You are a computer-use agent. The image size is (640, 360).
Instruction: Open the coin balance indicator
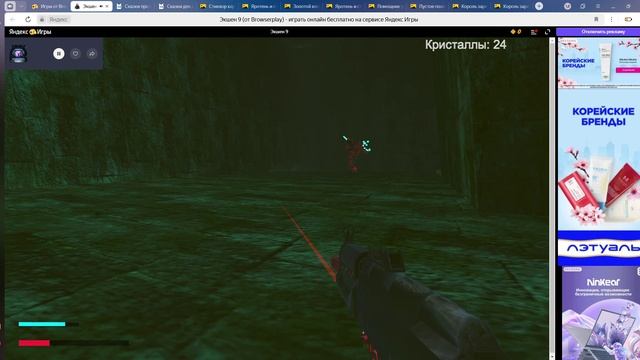click(516, 32)
